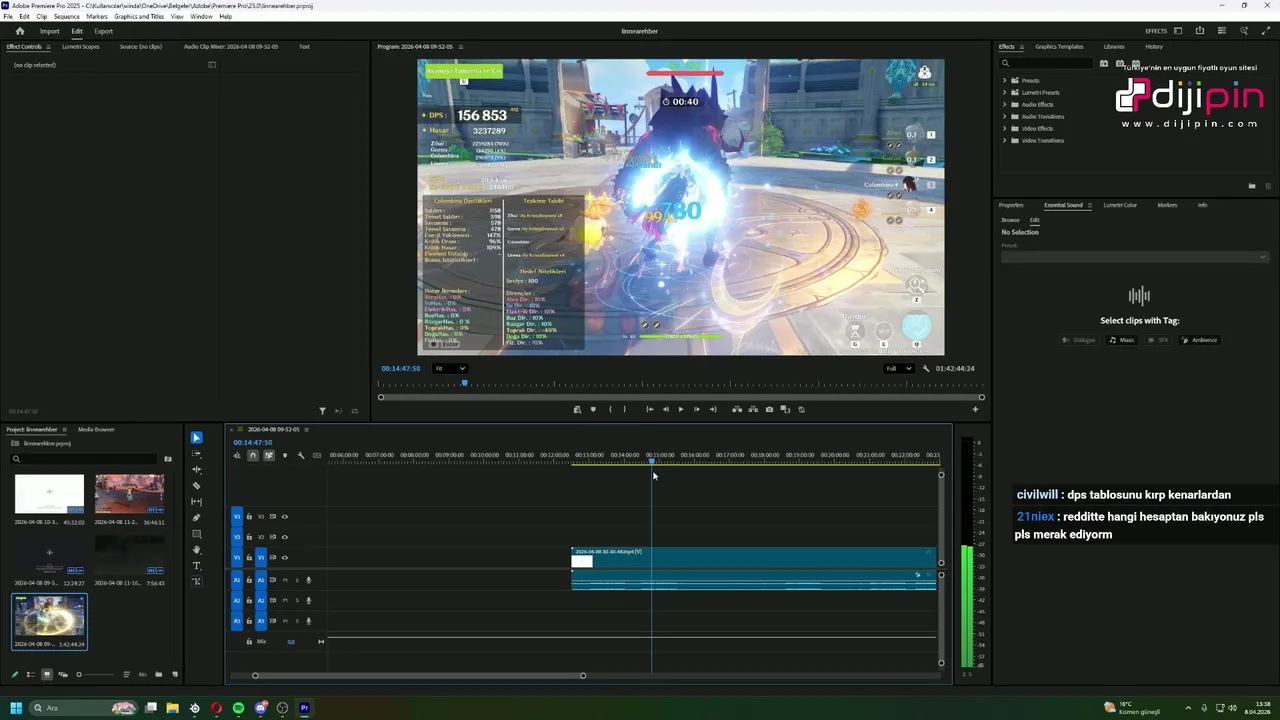The image size is (1280, 720).
Task: Add a marker in the timeline header
Action: pyautogui.click(x=285, y=456)
